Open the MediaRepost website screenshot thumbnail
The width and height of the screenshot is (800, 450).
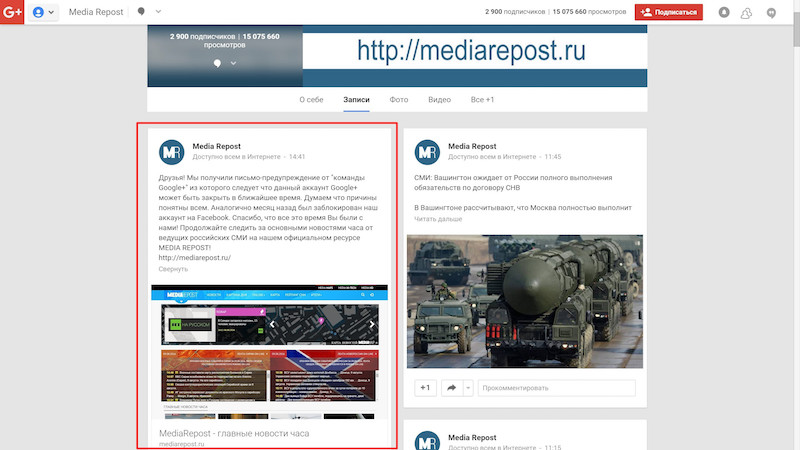[x=269, y=352]
